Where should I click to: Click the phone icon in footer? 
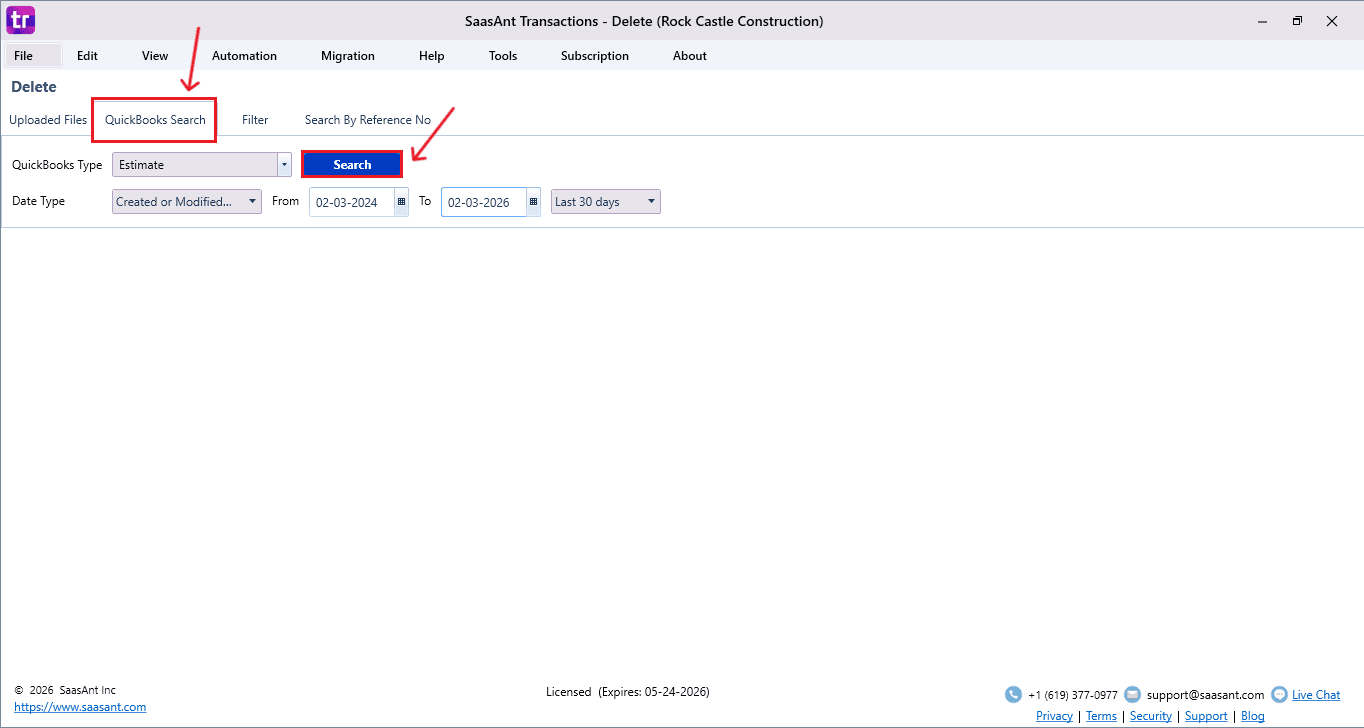coord(1013,695)
